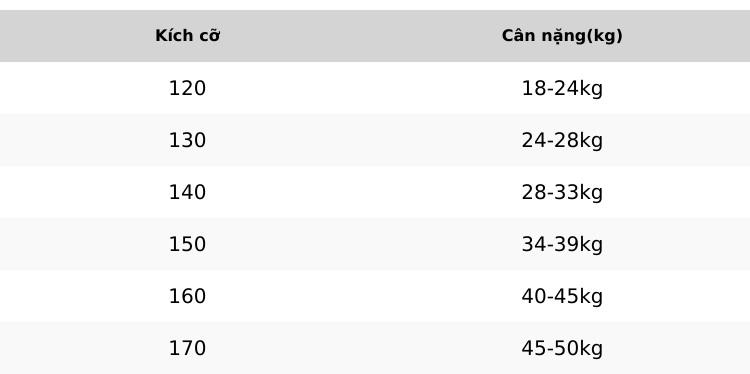
Task: Select size 130 cell
Action: pos(188,140)
